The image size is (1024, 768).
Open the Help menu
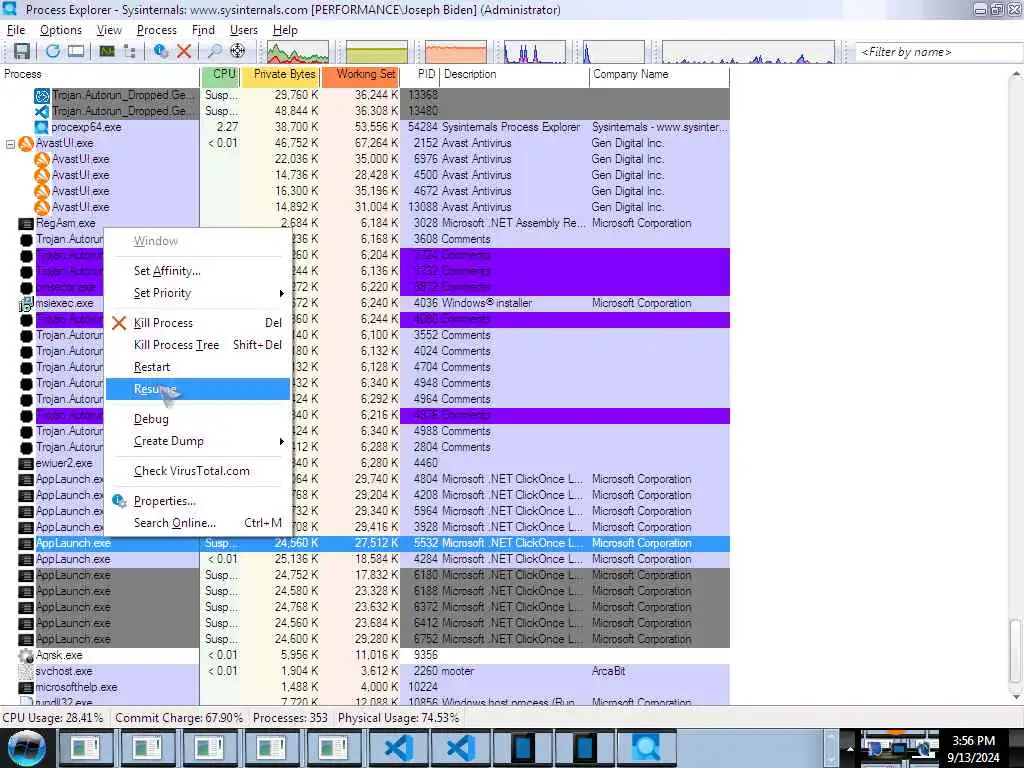point(285,30)
